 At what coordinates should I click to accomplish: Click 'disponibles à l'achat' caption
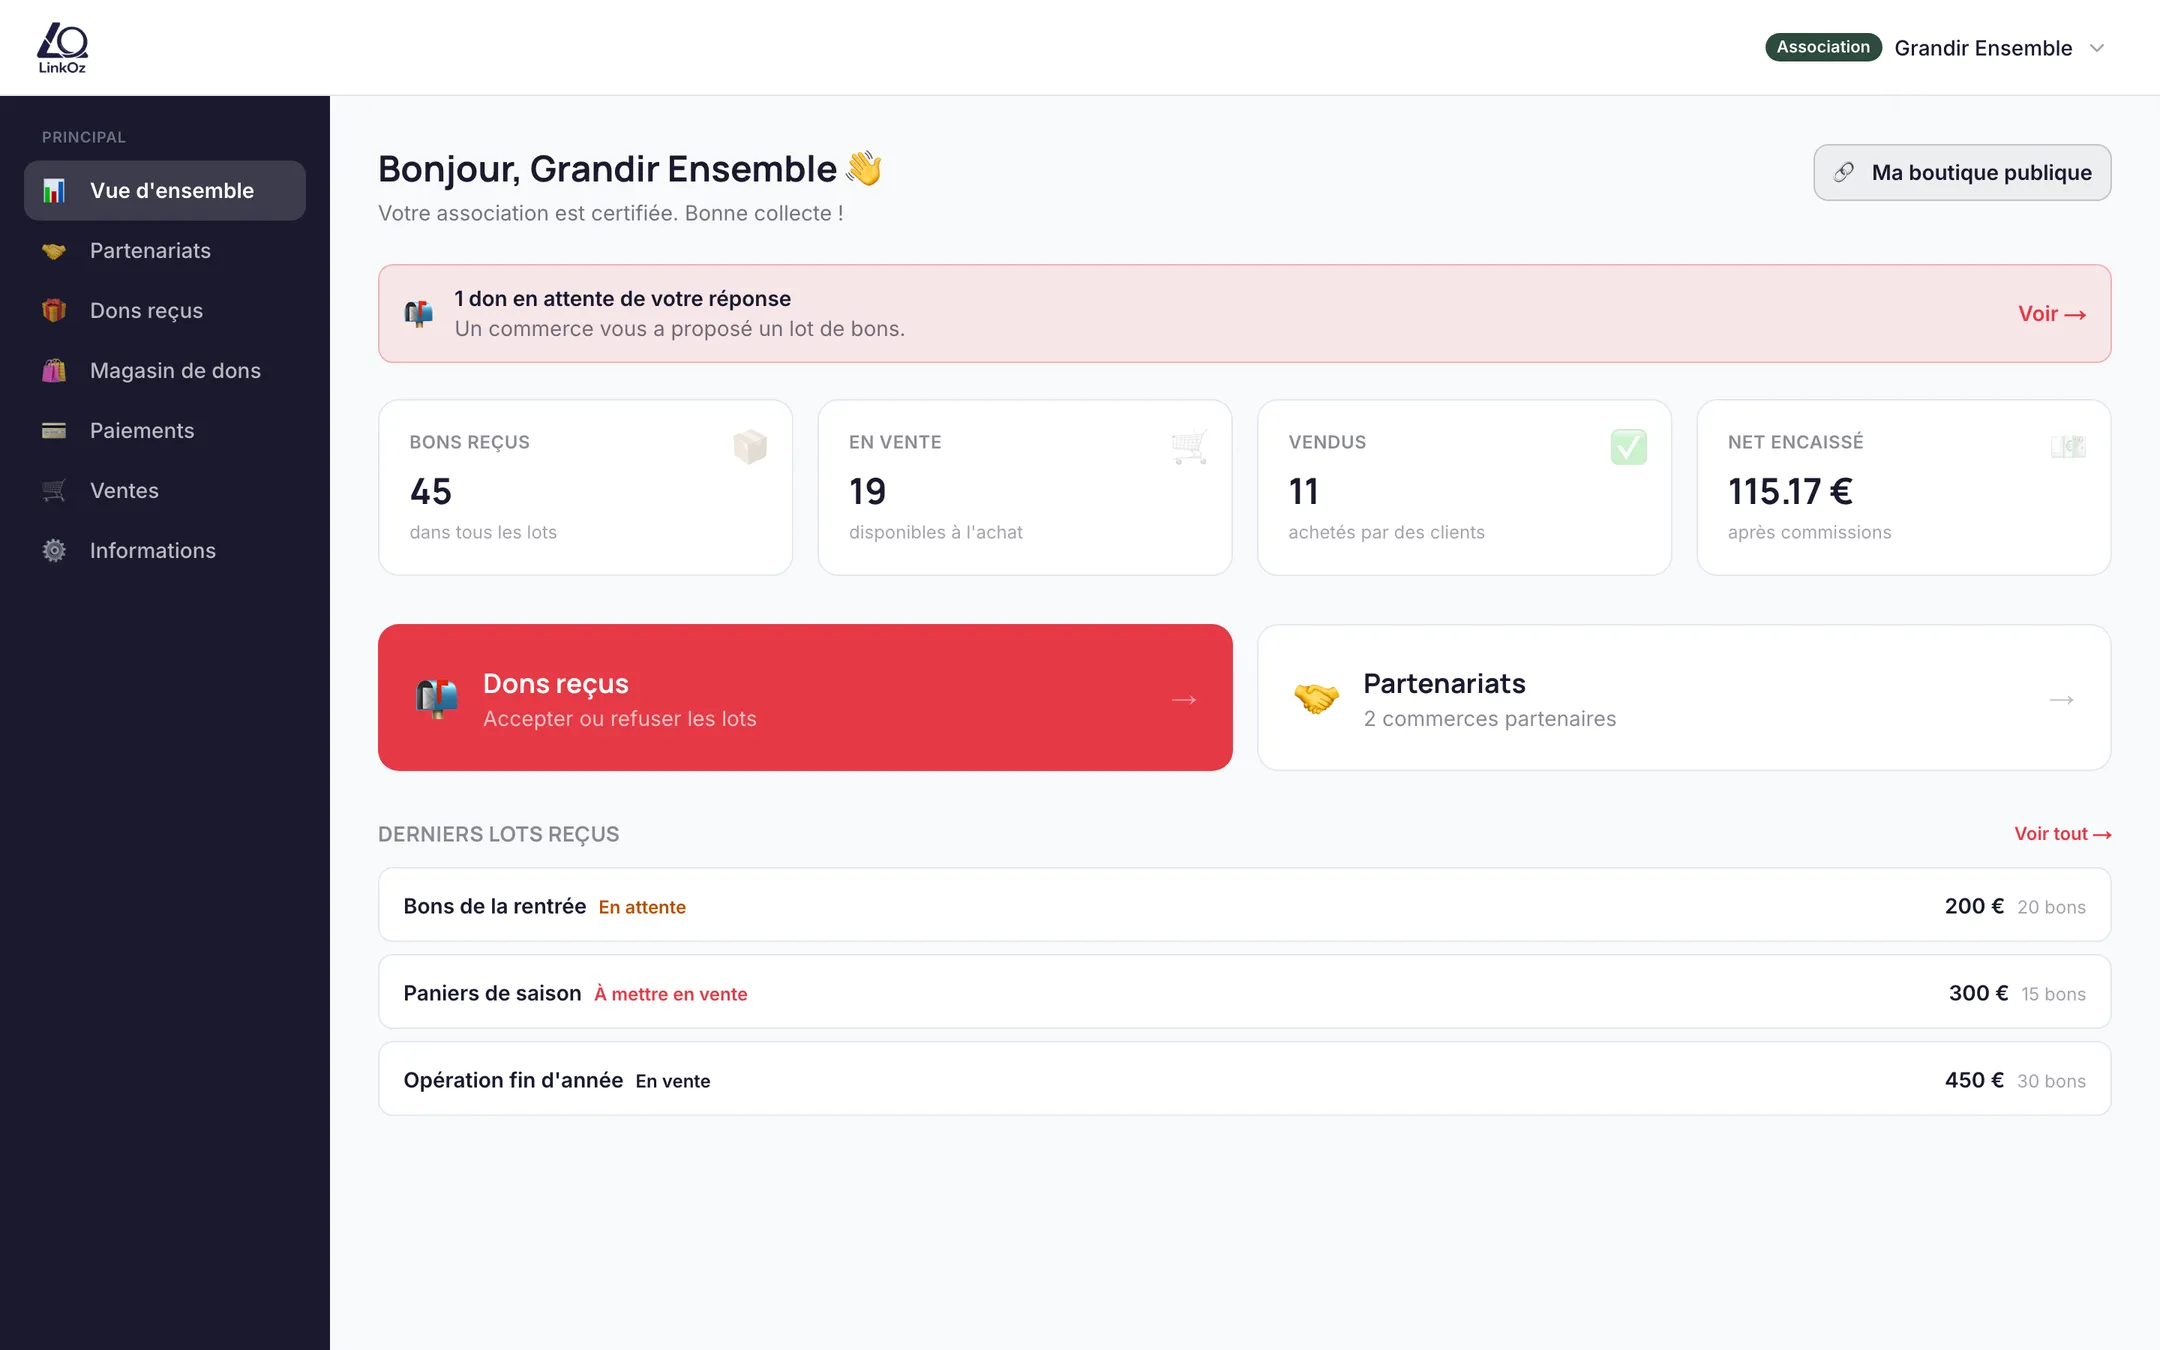936,532
